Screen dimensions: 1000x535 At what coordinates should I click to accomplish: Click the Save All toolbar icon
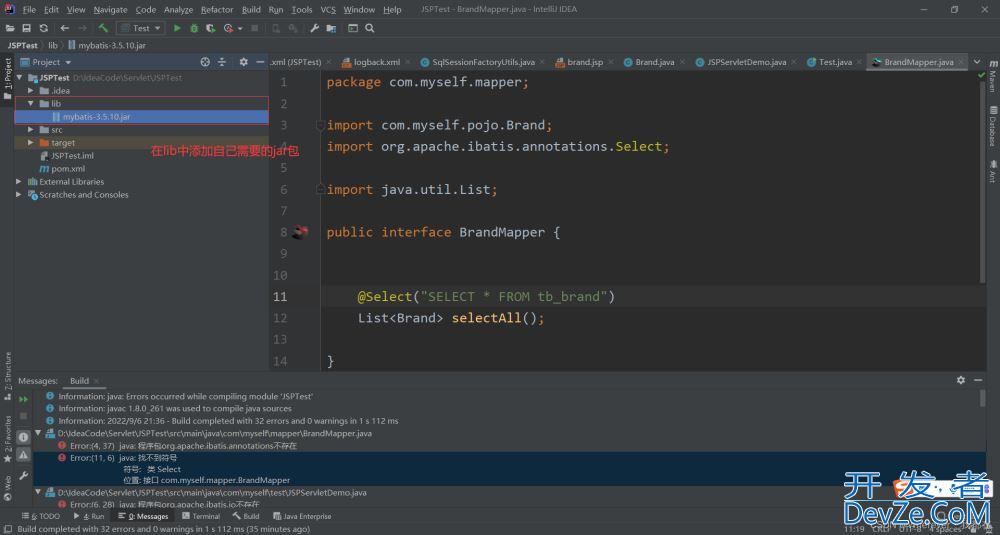click(x=27, y=28)
